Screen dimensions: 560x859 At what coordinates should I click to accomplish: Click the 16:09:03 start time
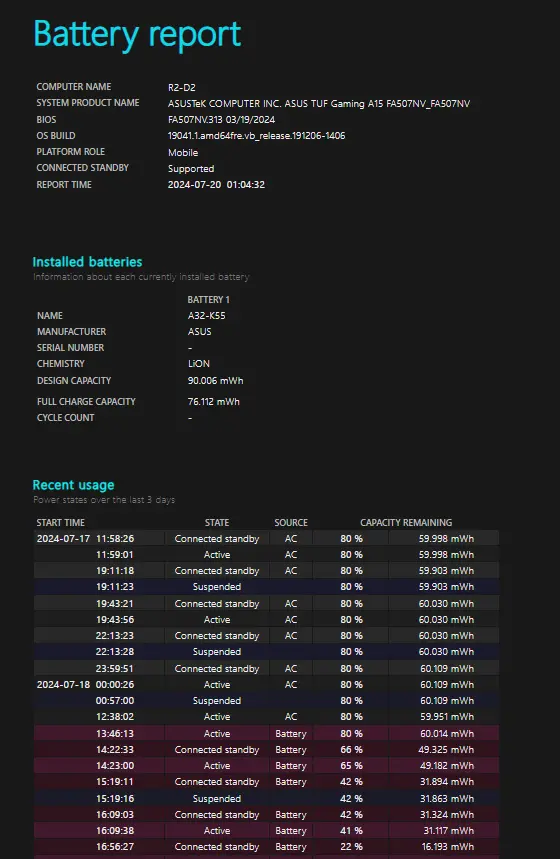pos(115,815)
